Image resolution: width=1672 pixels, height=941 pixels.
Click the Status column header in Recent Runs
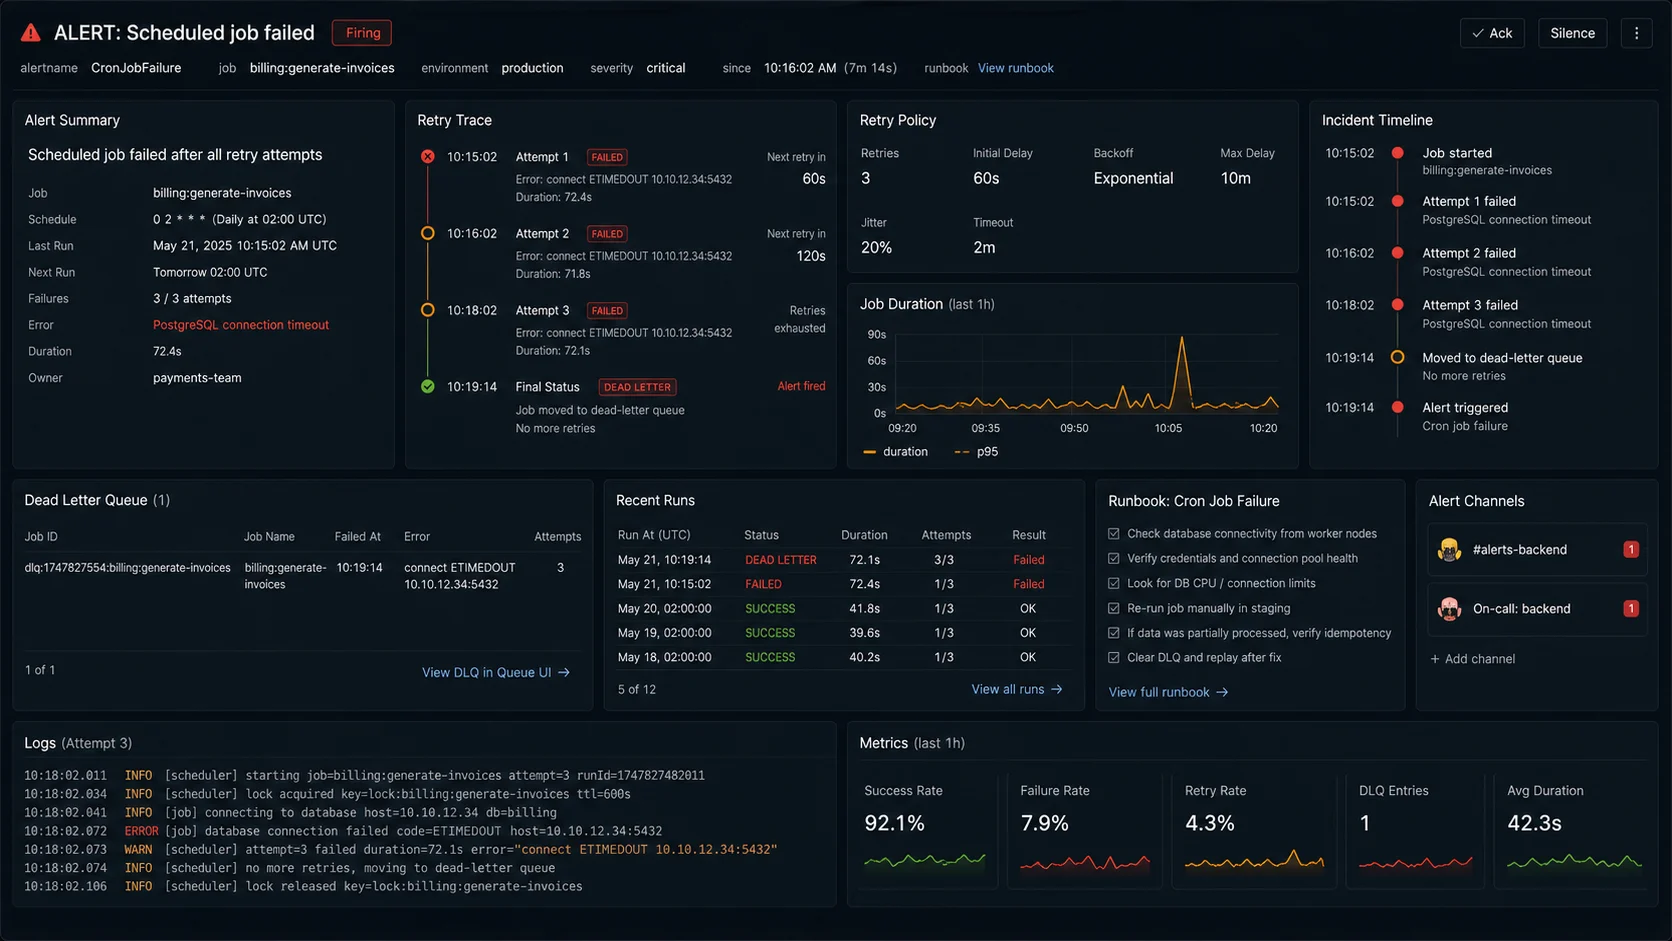pyautogui.click(x=761, y=535)
